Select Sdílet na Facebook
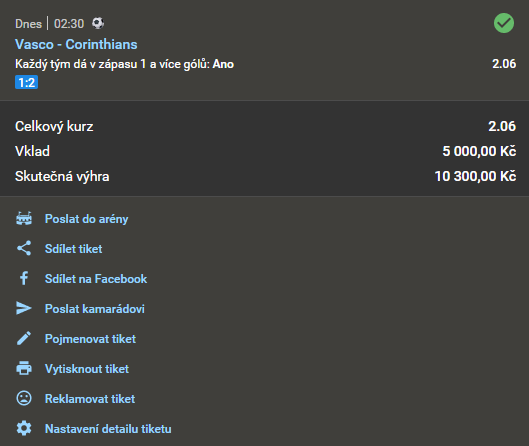 (x=96, y=279)
